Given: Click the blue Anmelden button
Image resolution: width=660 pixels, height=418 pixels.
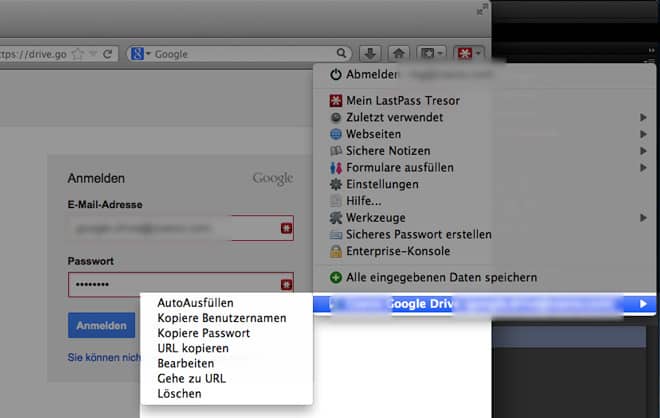Looking at the screenshot, I should tap(101, 325).
